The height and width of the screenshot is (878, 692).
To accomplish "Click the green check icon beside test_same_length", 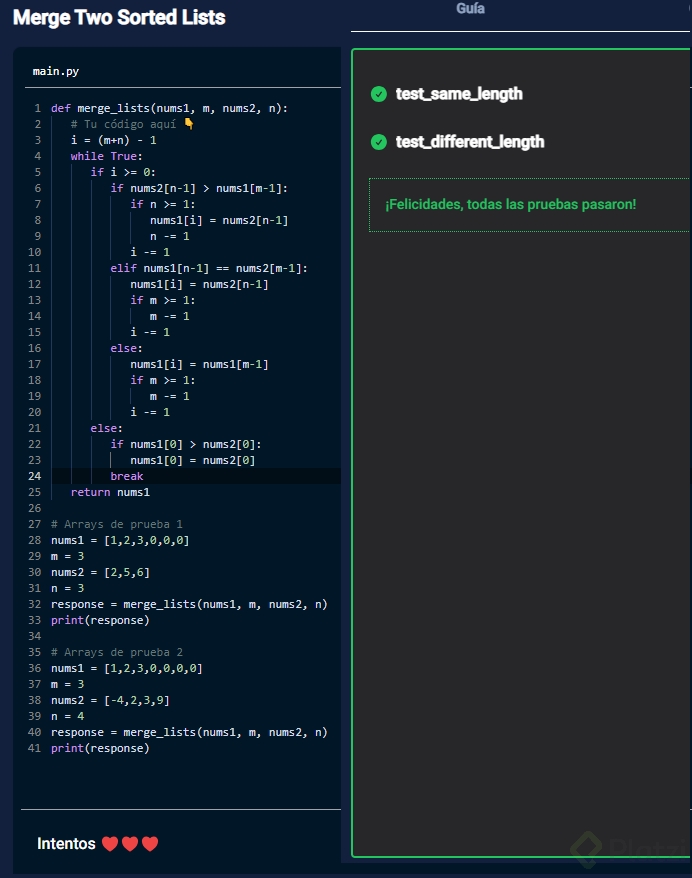I will tap(379, 94).
